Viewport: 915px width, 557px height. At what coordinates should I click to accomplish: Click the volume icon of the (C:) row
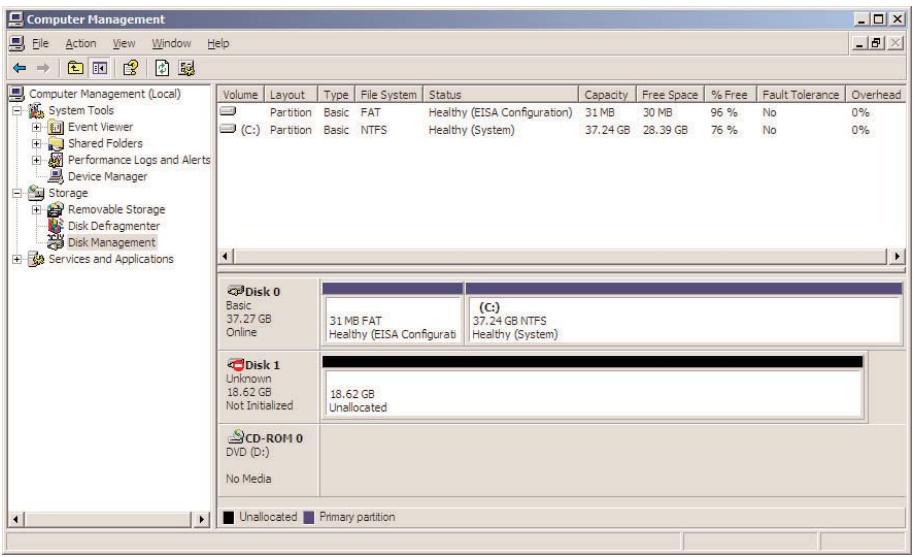coord(228,128)
